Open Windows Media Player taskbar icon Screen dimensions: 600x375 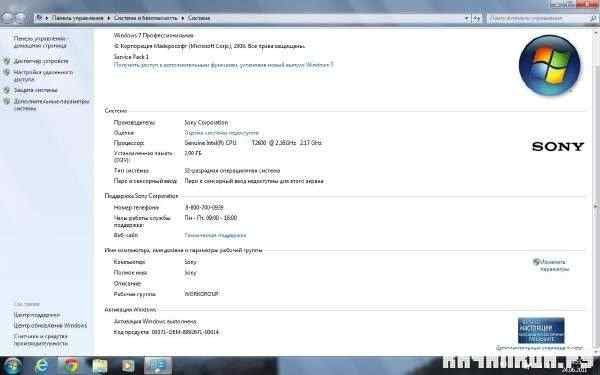pyautogui.click(x=128, y=366)
